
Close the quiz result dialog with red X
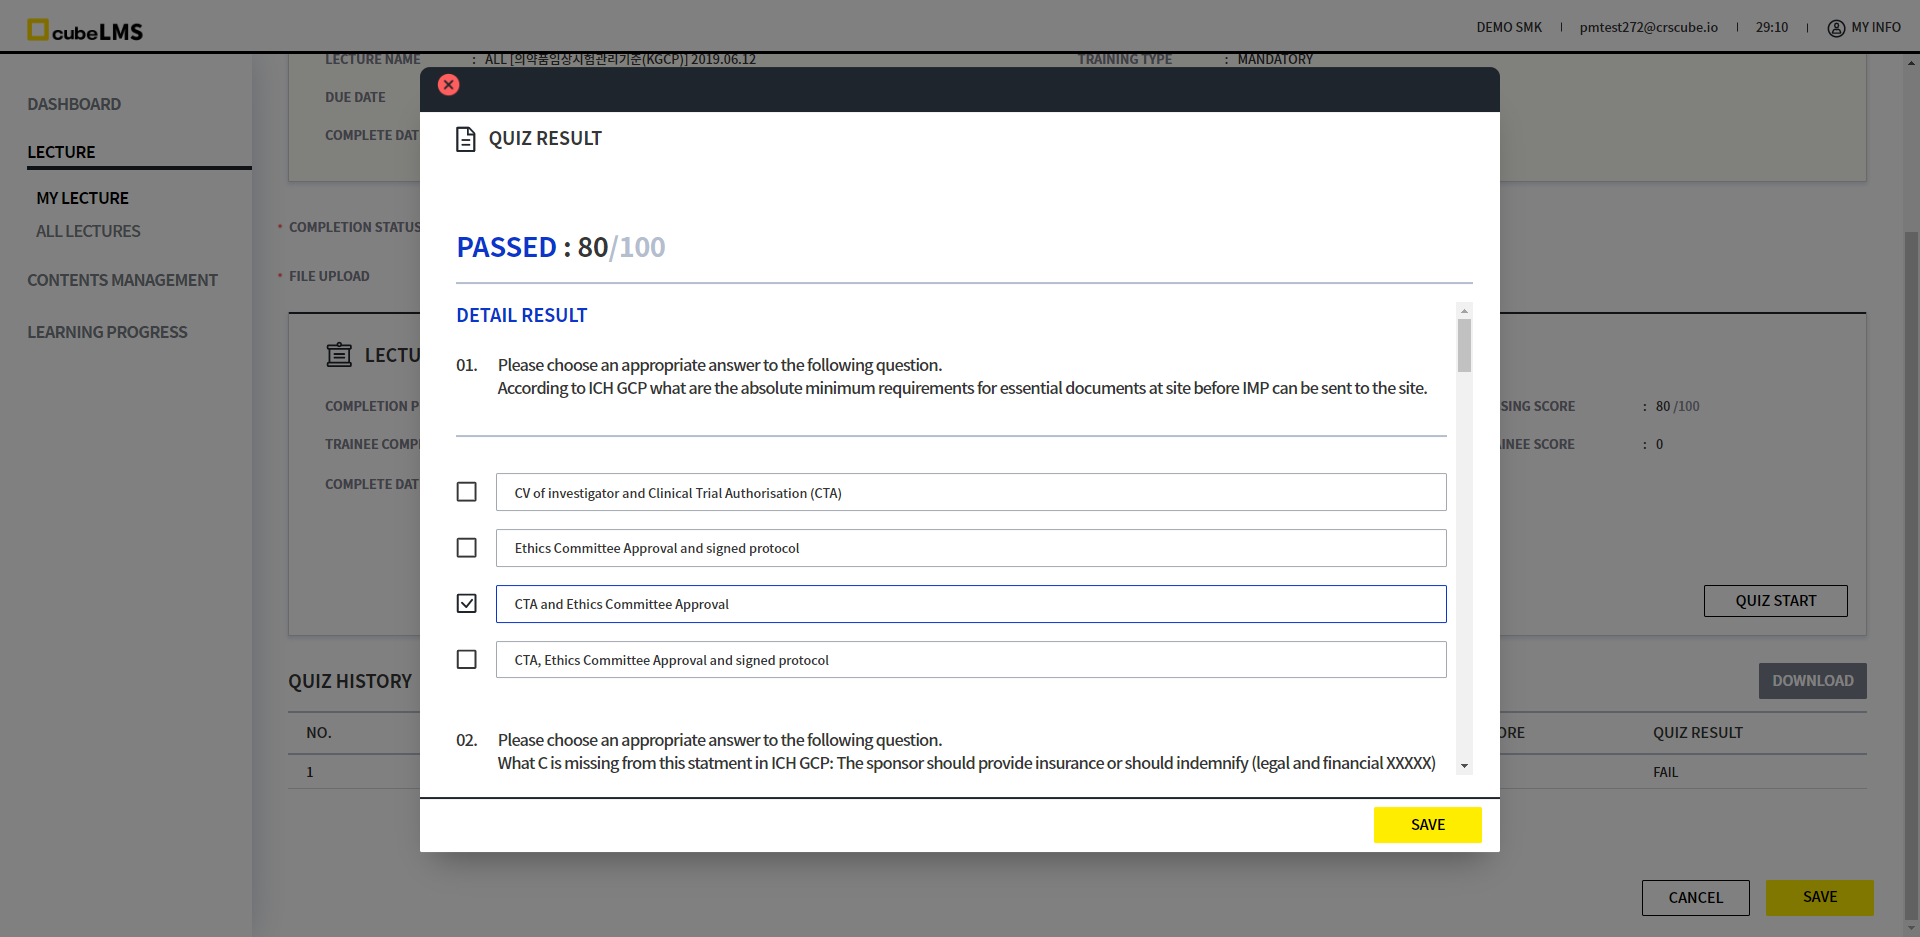(449, 85)
